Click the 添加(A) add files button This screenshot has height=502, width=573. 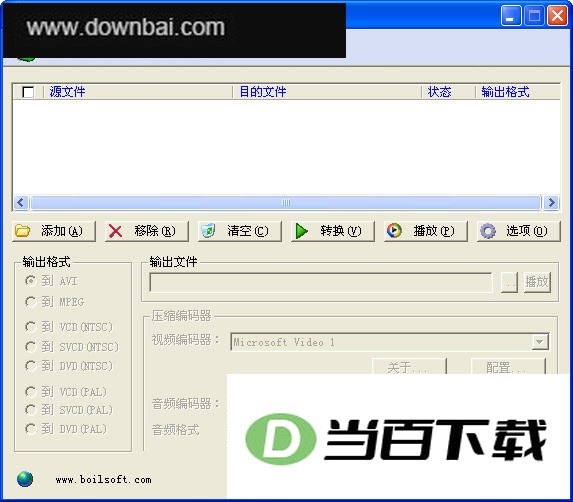coord(54,231)
